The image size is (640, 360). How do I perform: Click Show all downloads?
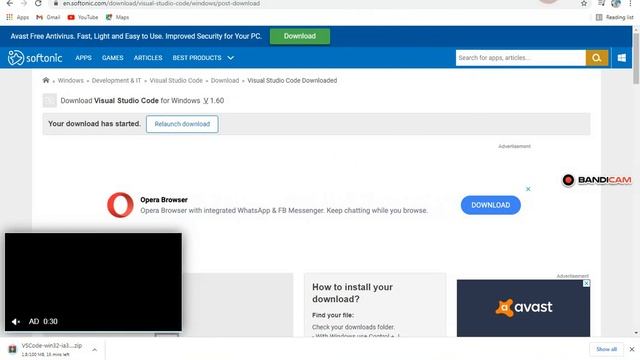tap(606, 349)
